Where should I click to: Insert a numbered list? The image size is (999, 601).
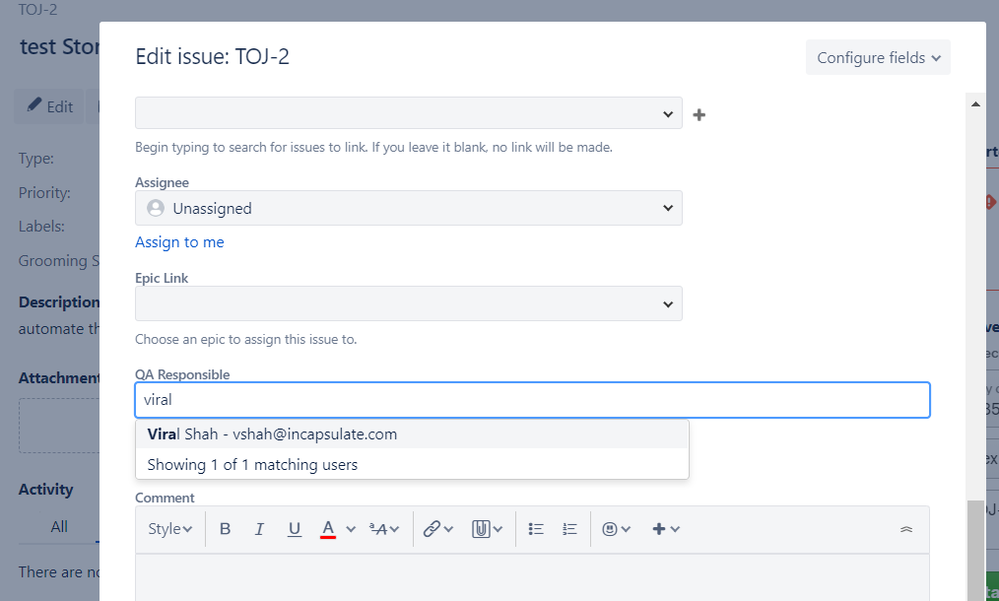point(570,529)
